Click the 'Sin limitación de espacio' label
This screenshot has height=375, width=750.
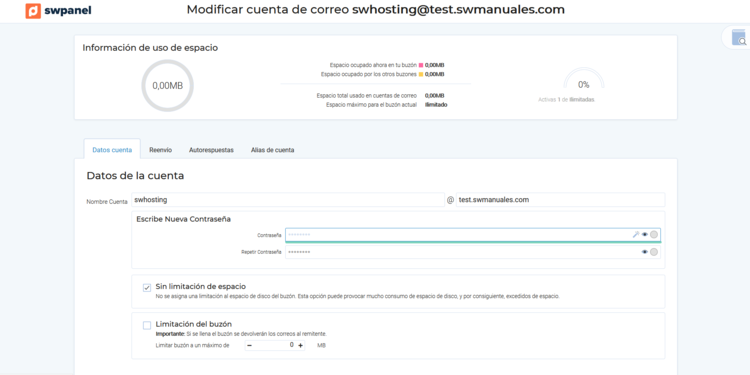200,287
